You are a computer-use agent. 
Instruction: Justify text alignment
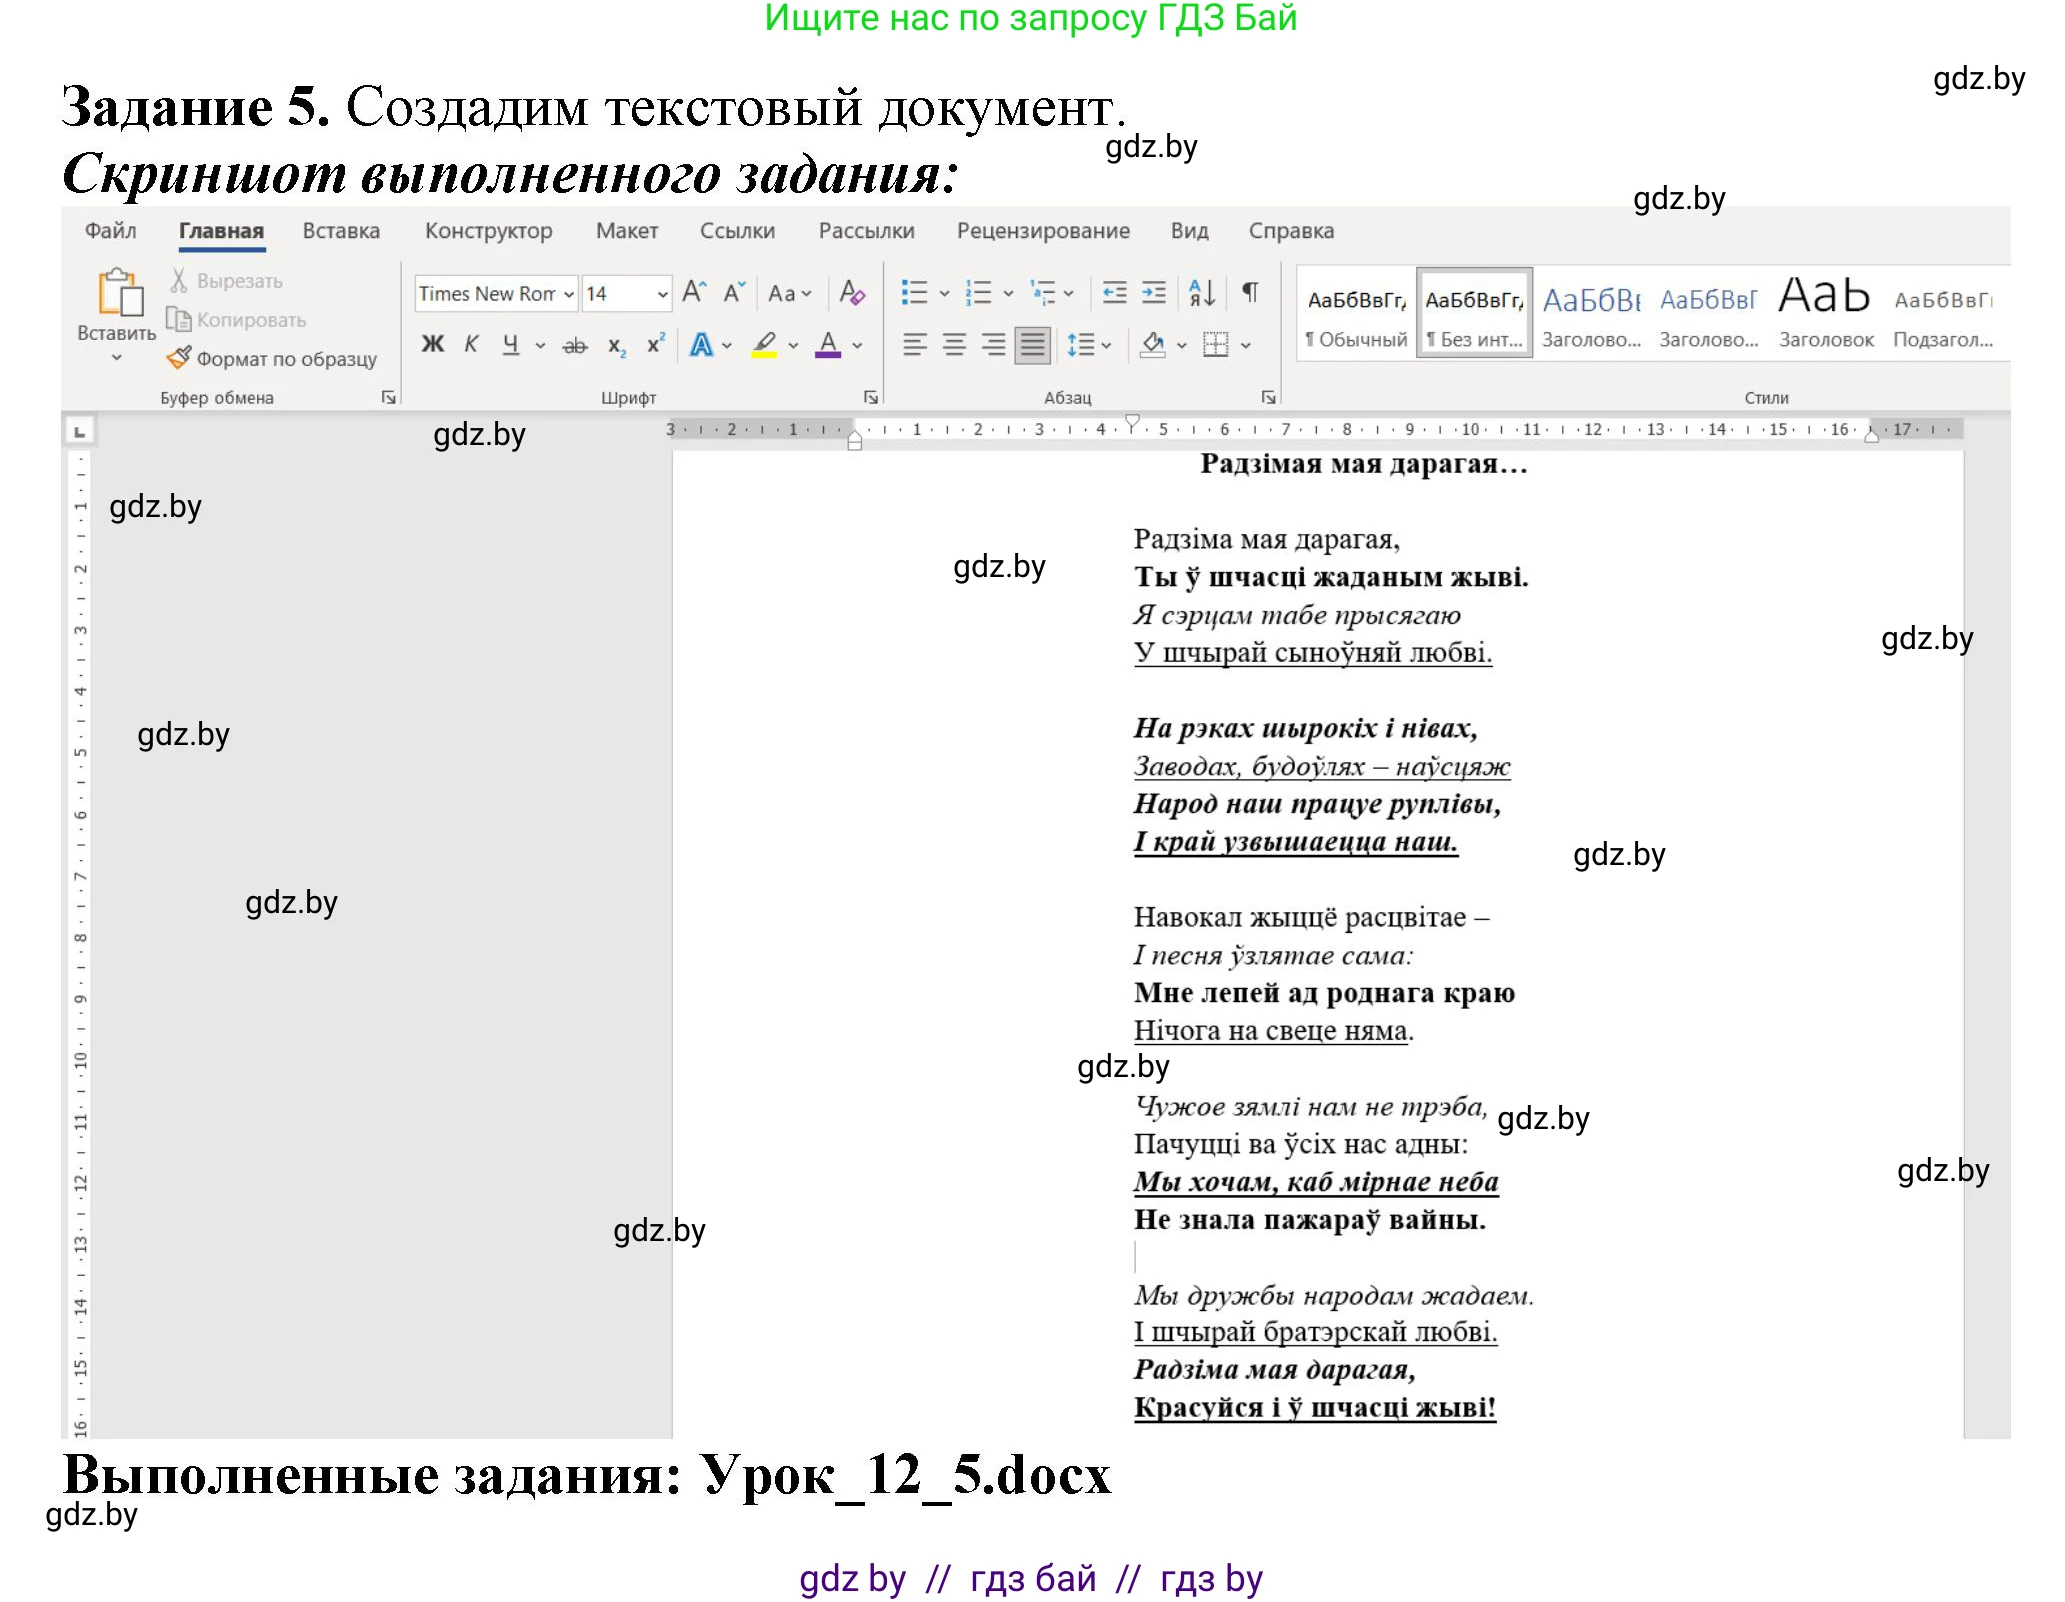[1032, 345]
